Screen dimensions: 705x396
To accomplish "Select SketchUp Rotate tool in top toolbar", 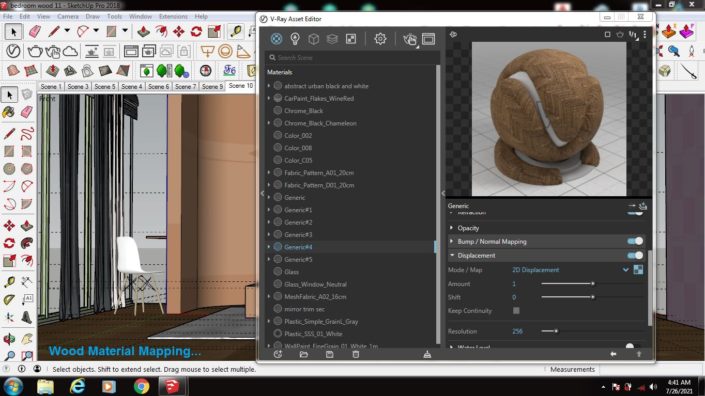I will [196, 31].
